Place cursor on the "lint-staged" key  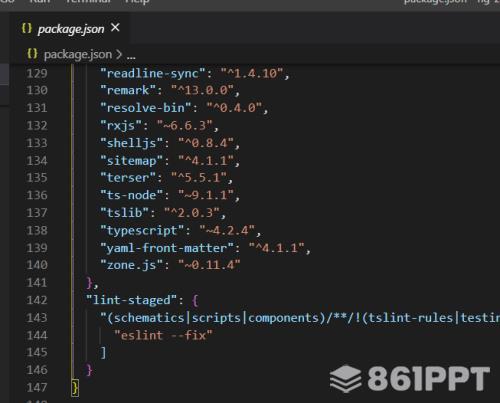131,300
